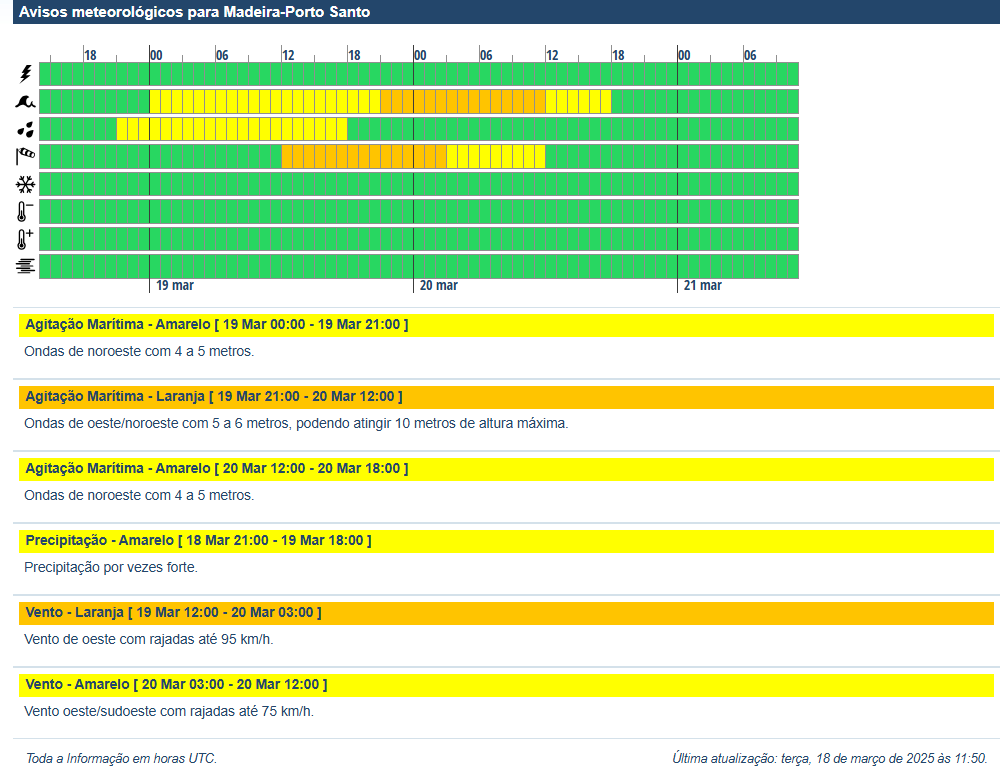The image size is (1000, 766).
Task: Click the yellow segment of the precipitation row
Action: pos(232,129)
